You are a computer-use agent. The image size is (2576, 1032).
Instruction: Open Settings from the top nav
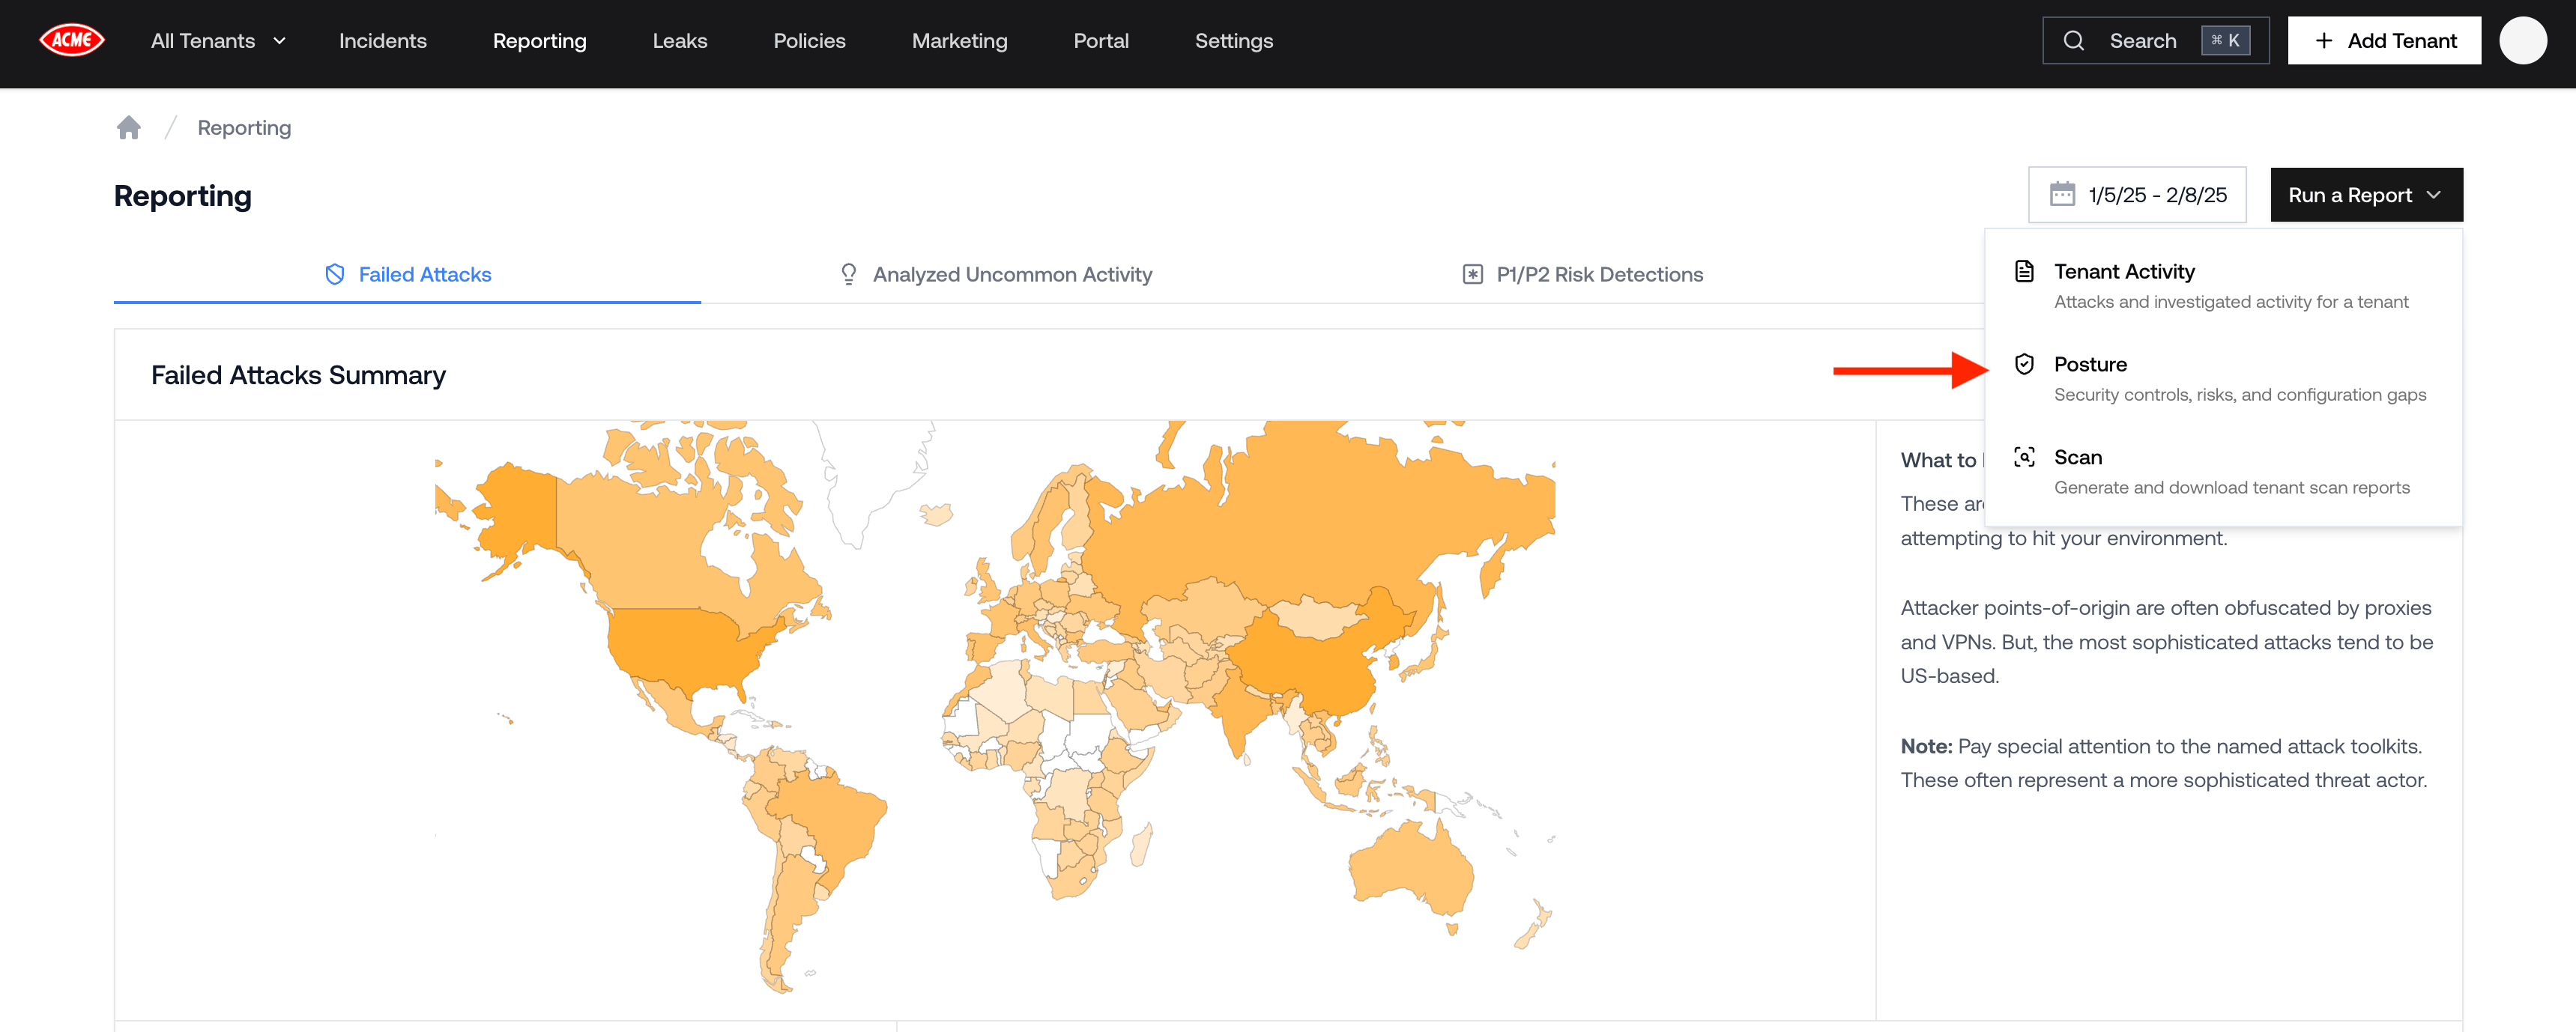[x=1234, y=41]
